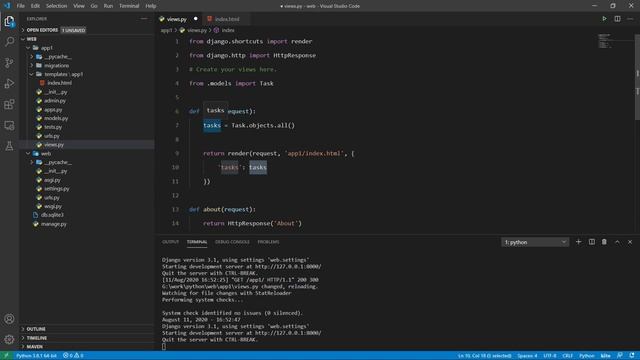Click Python 3.8.1 64-bit interpreter in status bar
This screenshot has height=360, width=640.
36,356
